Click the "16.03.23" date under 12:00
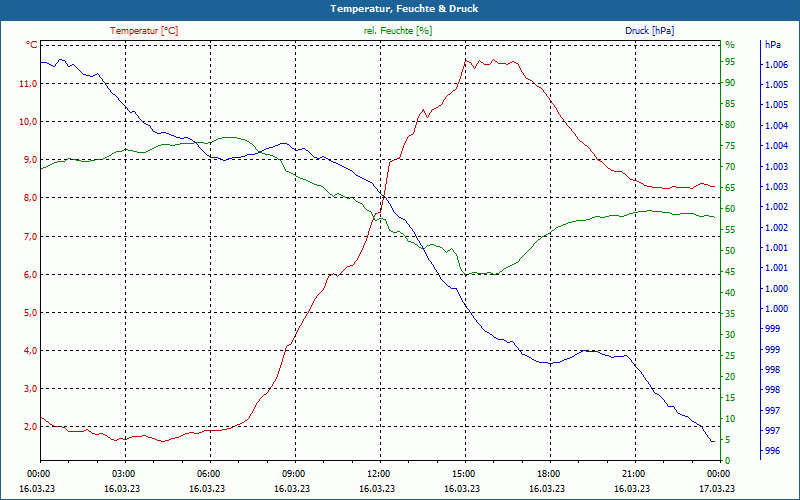 (x=377, y=488)
